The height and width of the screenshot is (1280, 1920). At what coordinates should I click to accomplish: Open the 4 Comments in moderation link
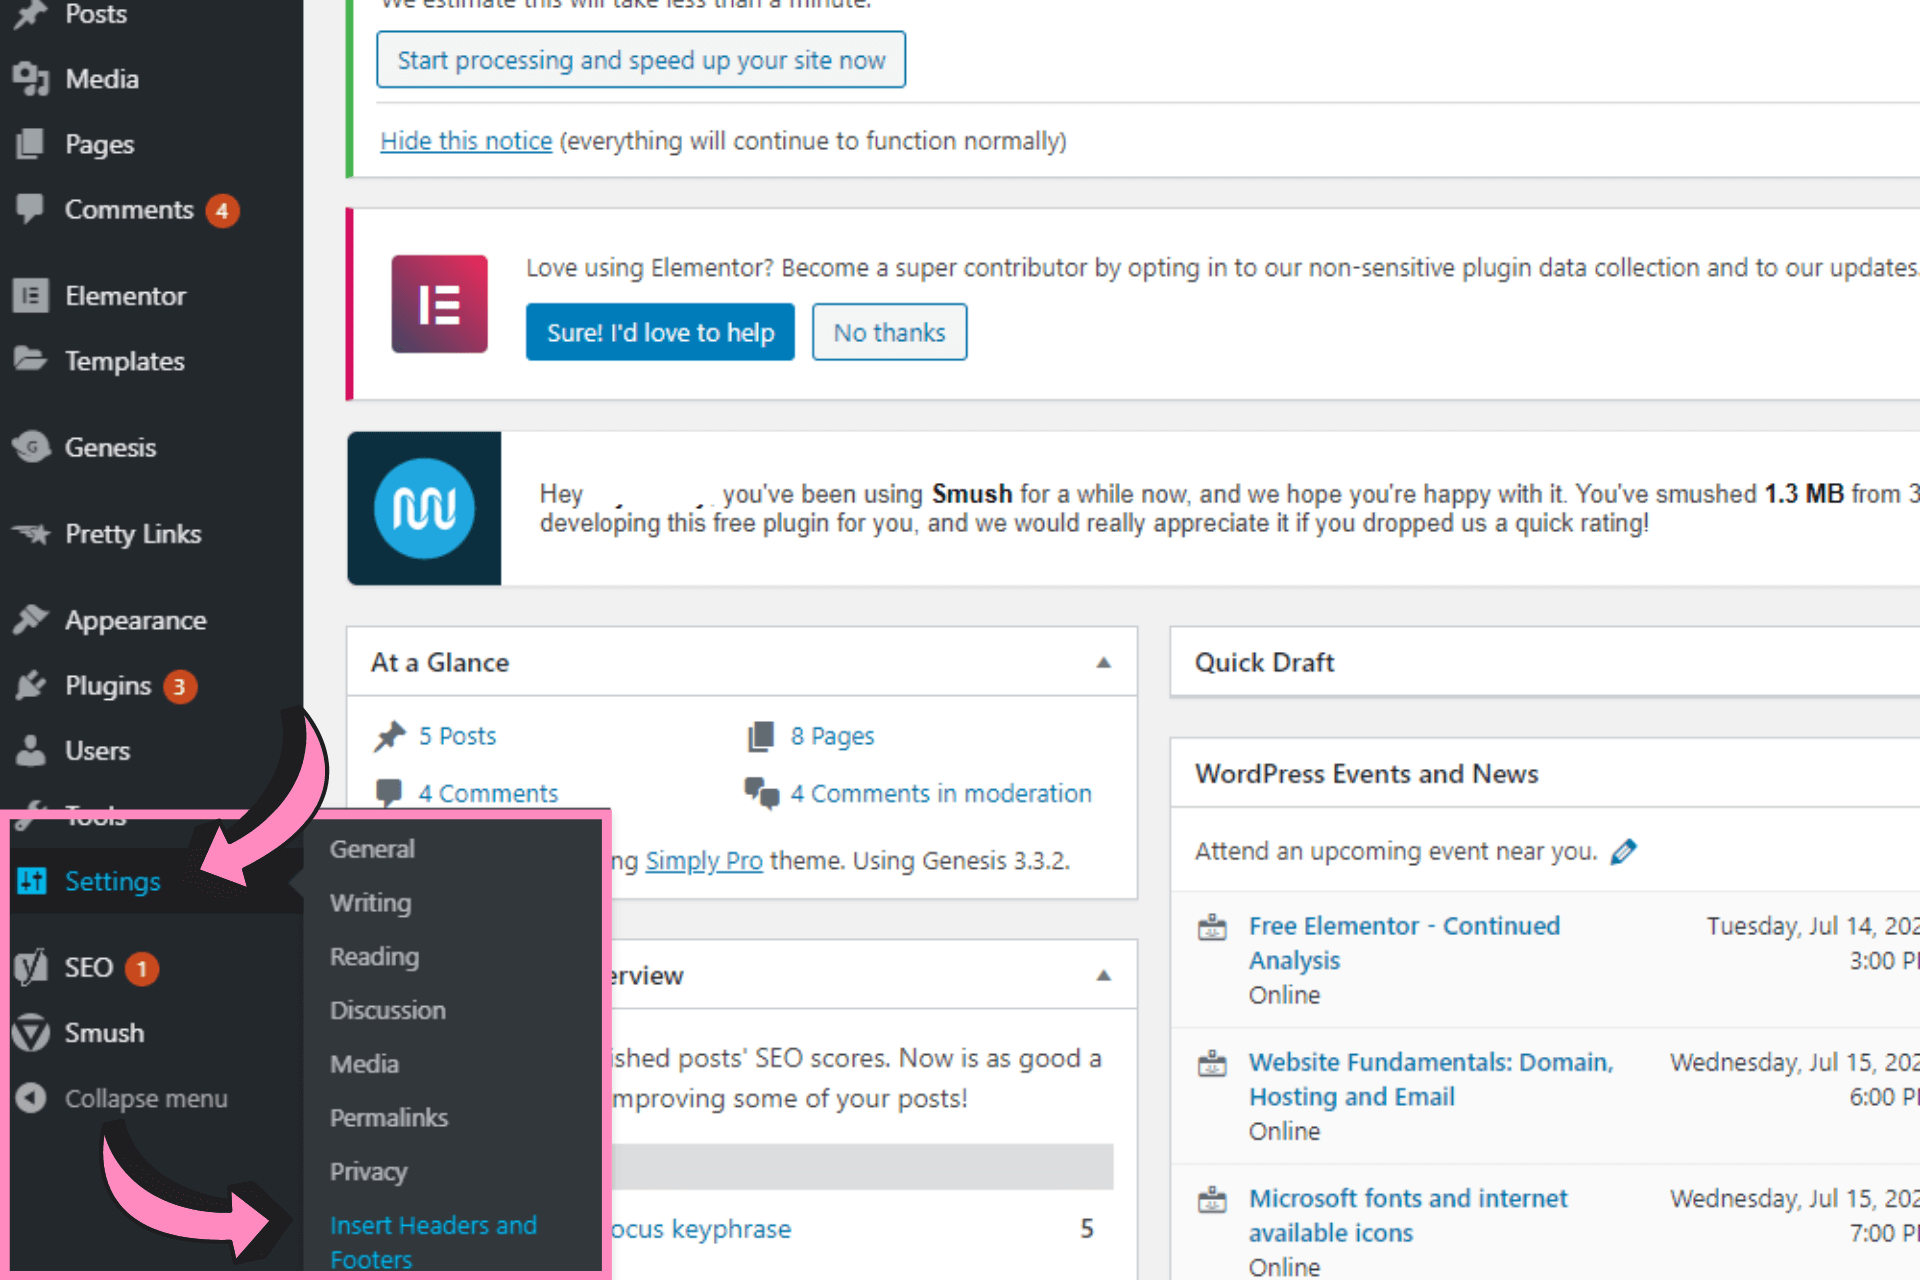(x=940, y=794)
